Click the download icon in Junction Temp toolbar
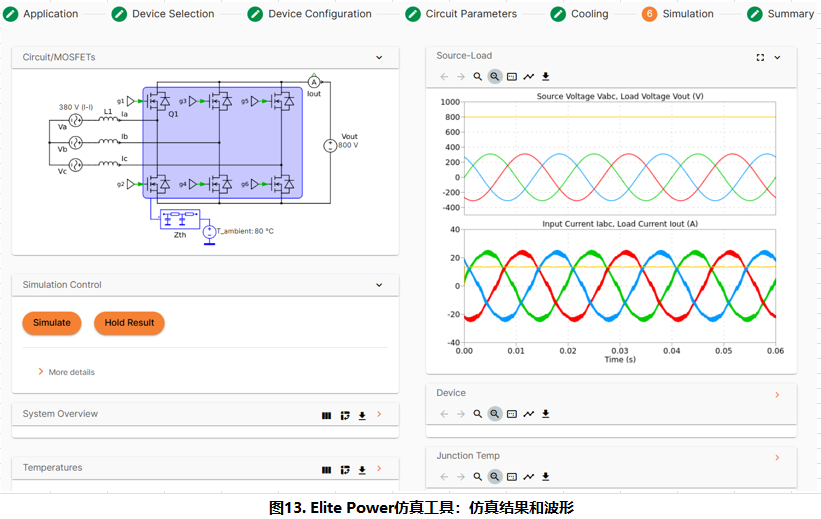 point(546,477)
